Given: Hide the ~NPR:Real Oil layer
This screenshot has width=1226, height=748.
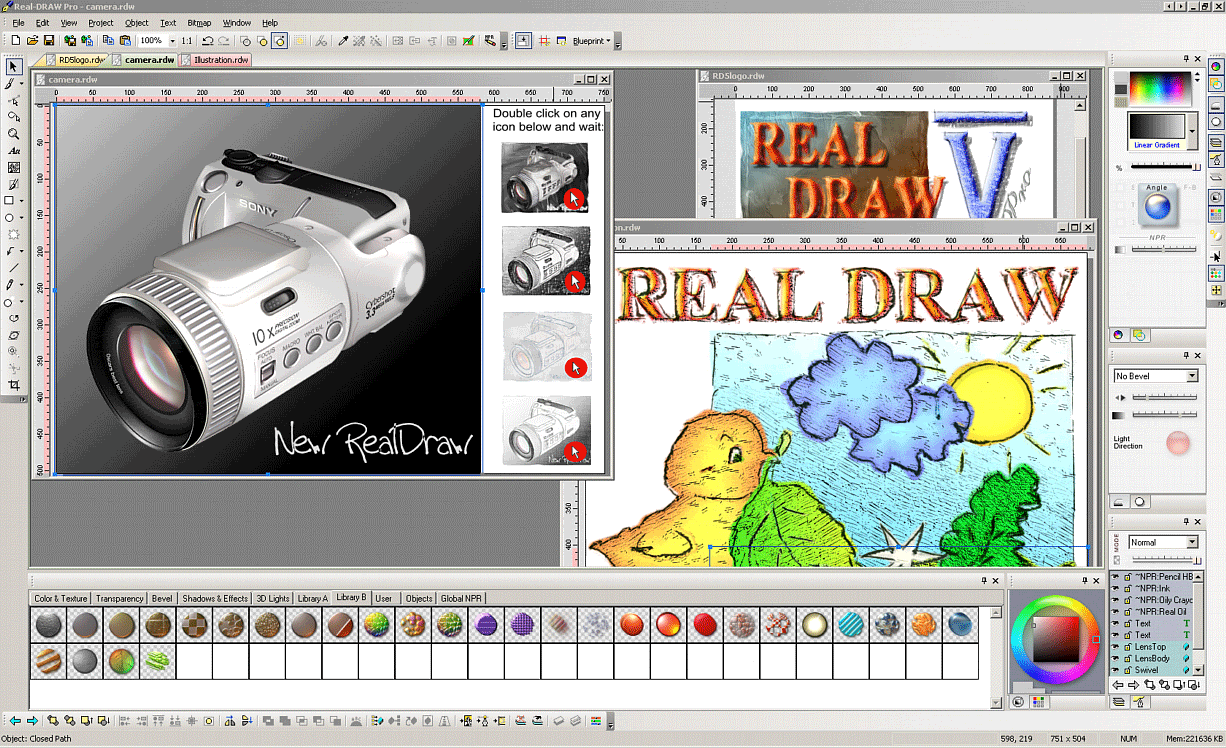Looking at the screenshot, I should click(x=1115, y=611).
